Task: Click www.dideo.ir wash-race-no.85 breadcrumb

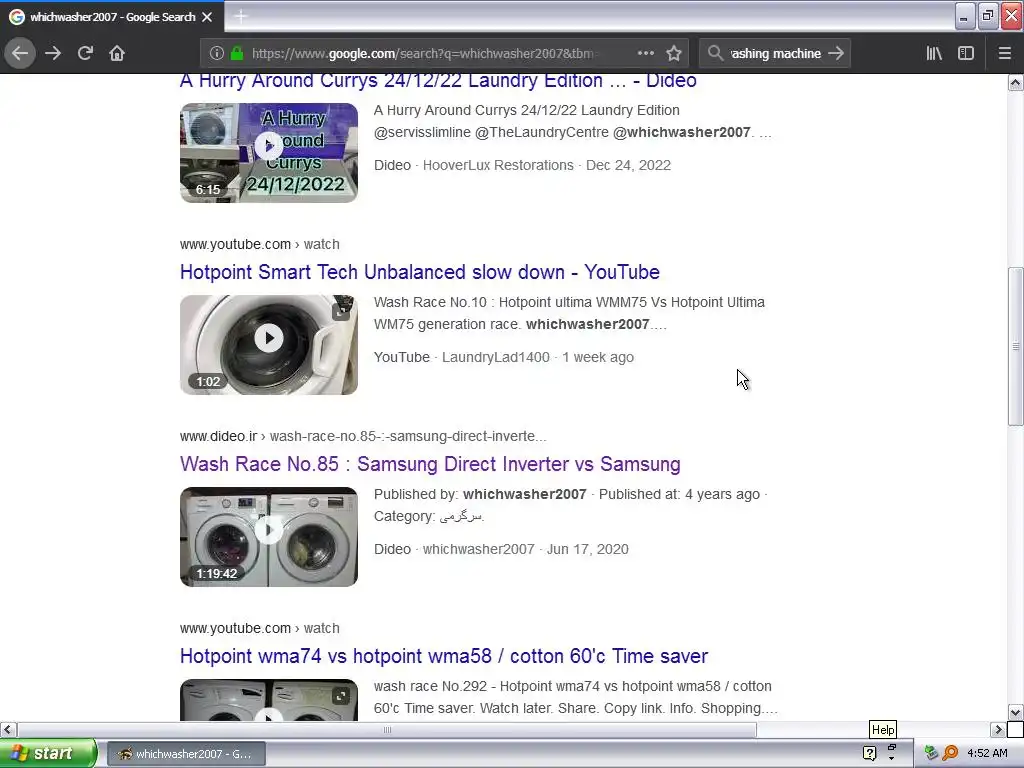Action: click(x=363, y=436)
